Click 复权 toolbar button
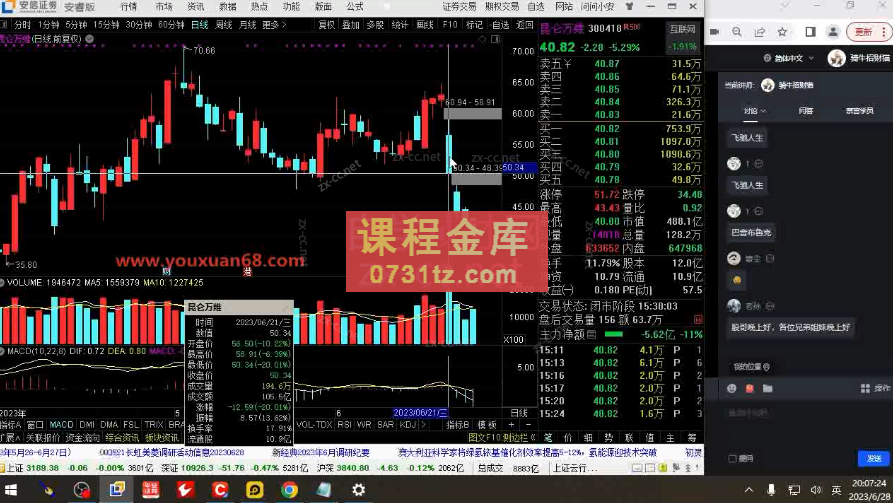Screen dimensions: 893x503 [x=326, y=24]
